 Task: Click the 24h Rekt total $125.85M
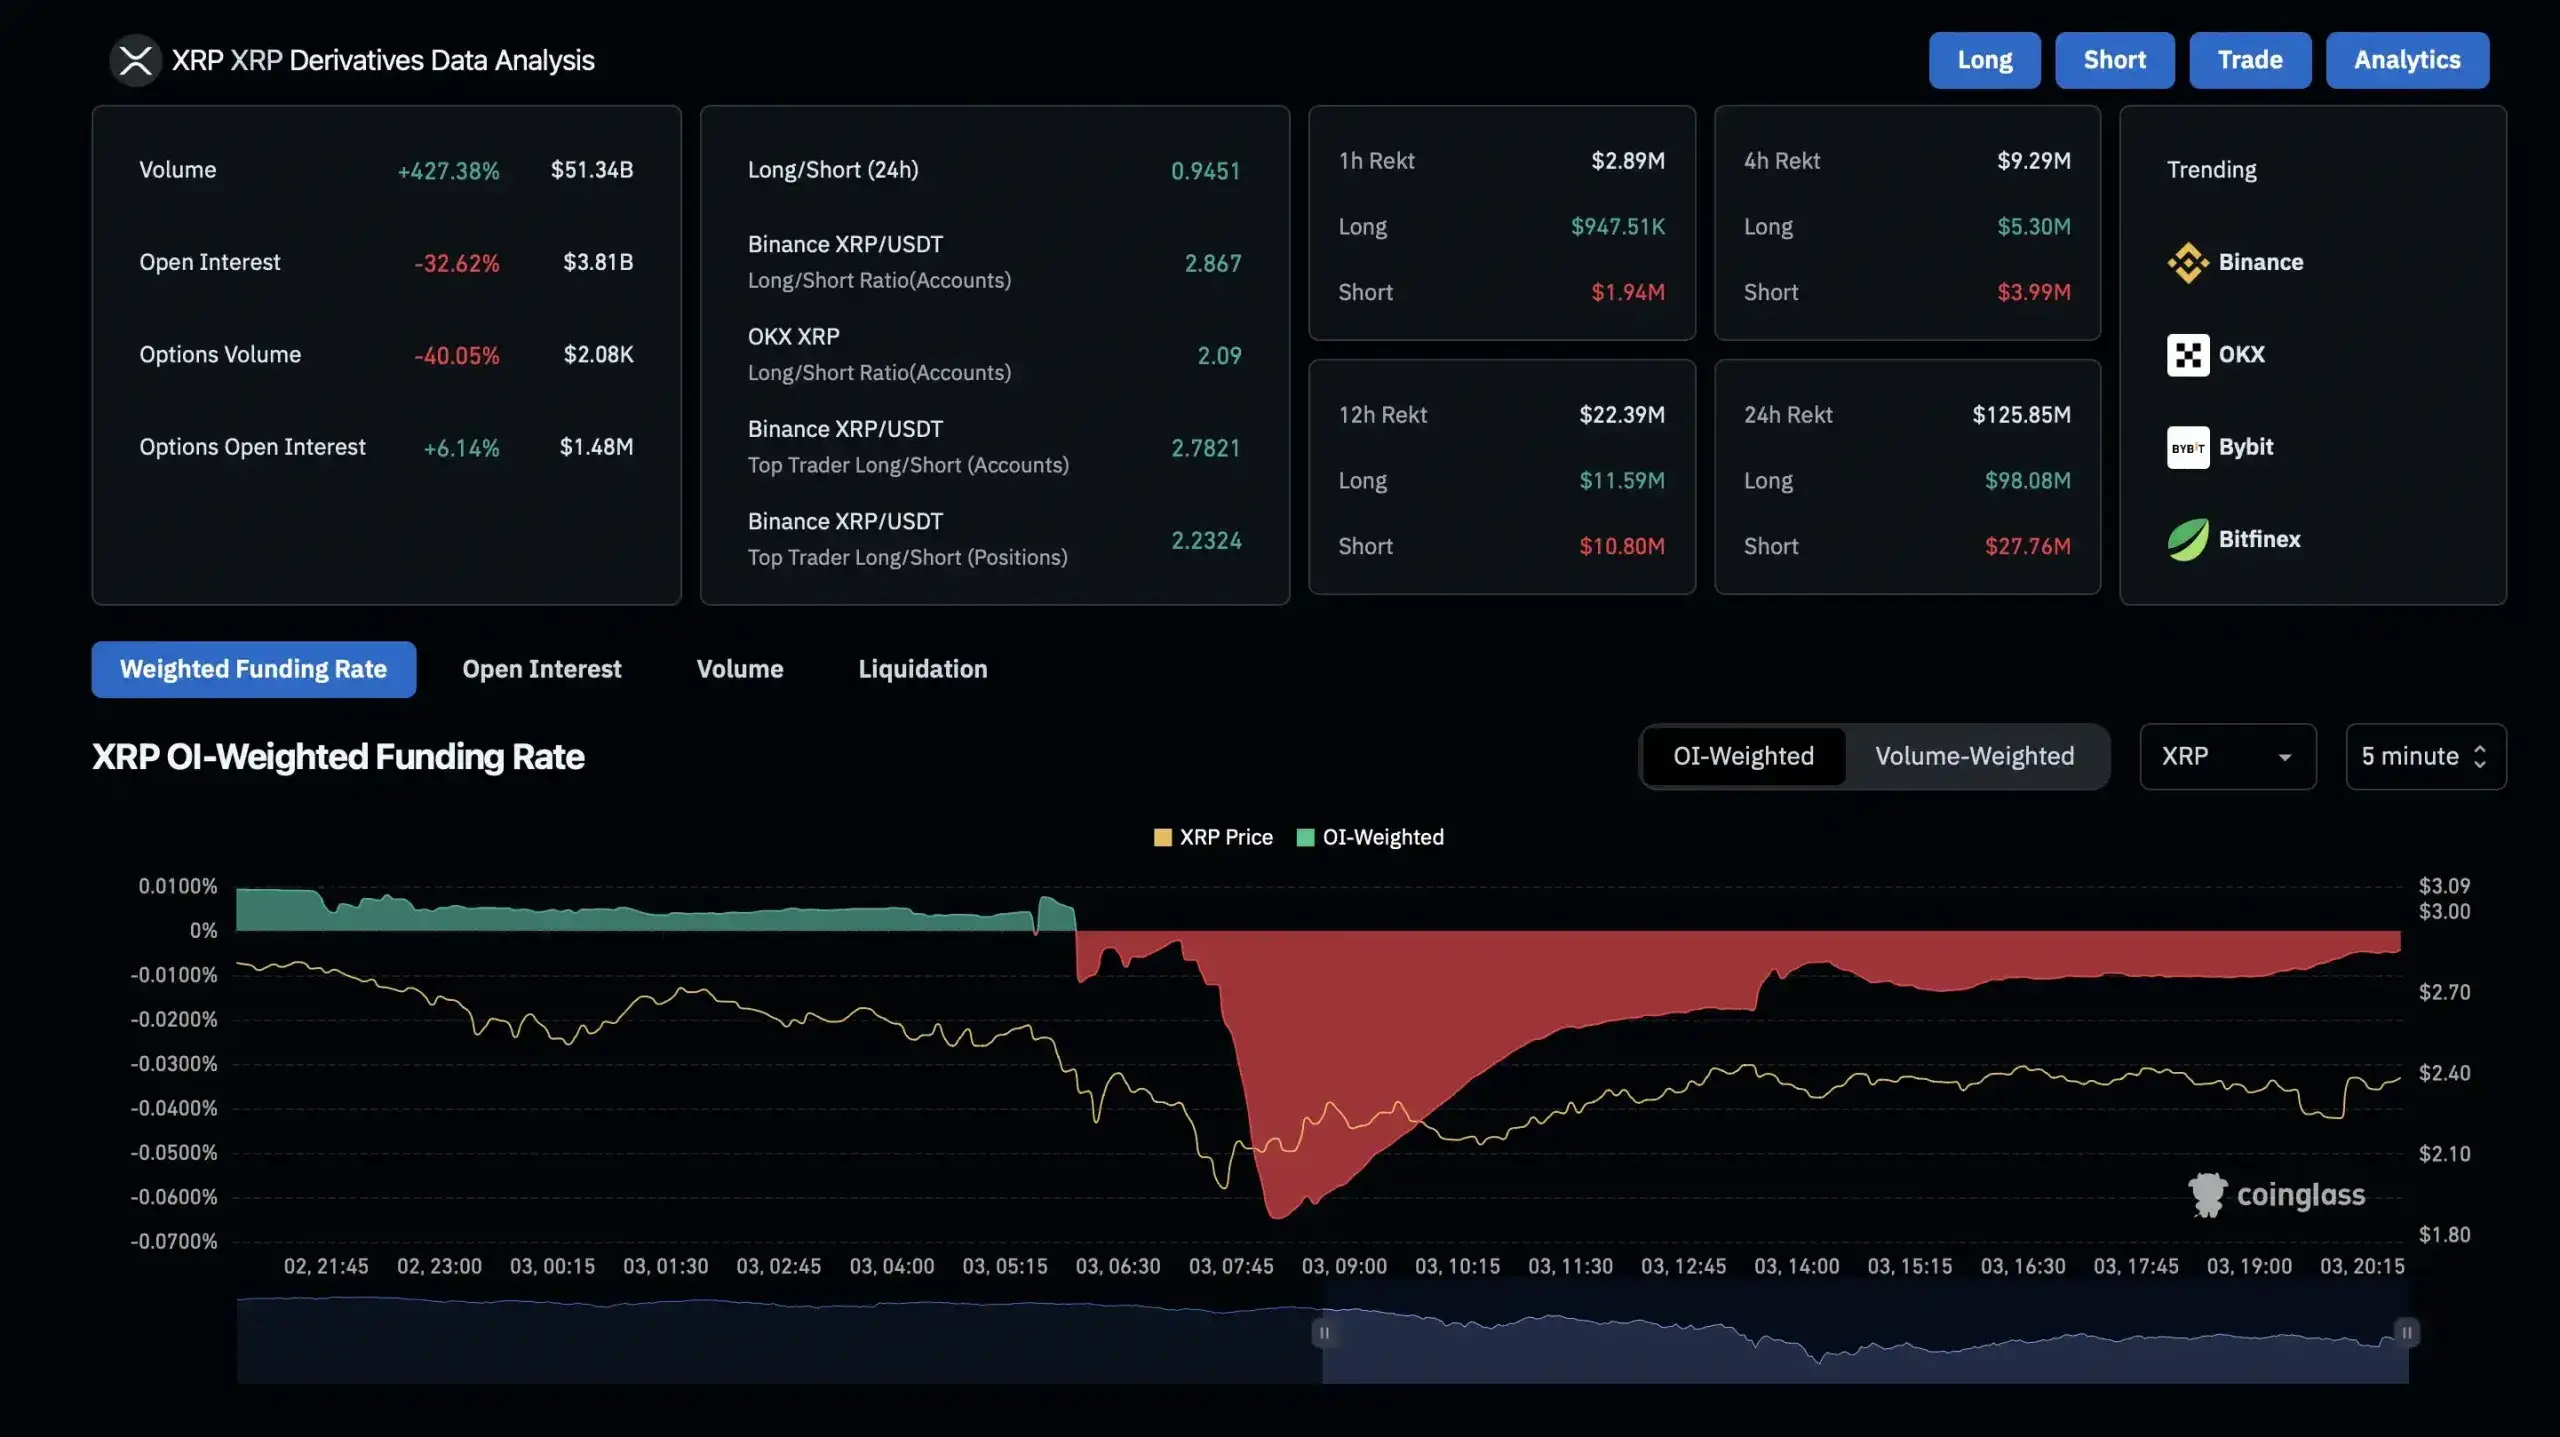click(2021, 415)
